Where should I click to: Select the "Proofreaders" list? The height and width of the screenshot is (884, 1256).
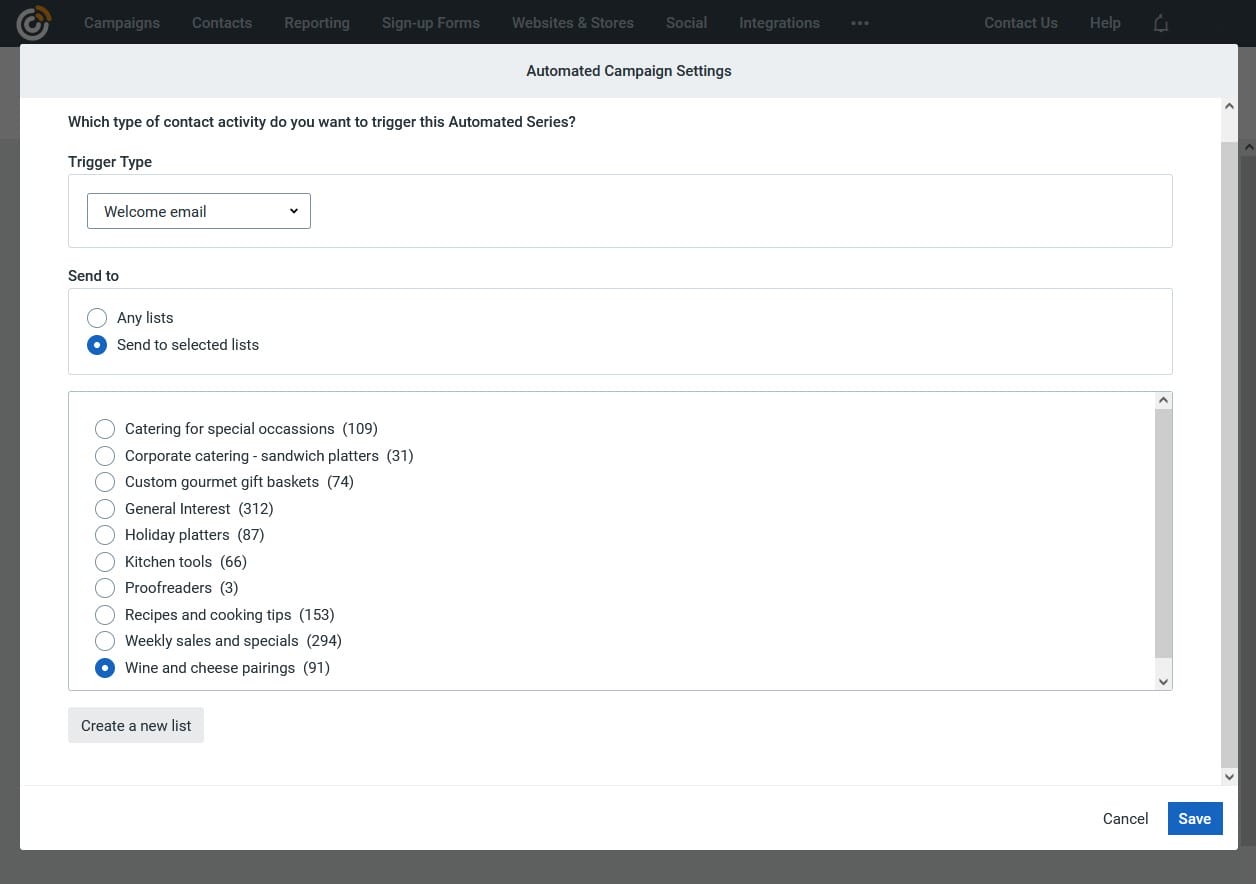(105, 588)
